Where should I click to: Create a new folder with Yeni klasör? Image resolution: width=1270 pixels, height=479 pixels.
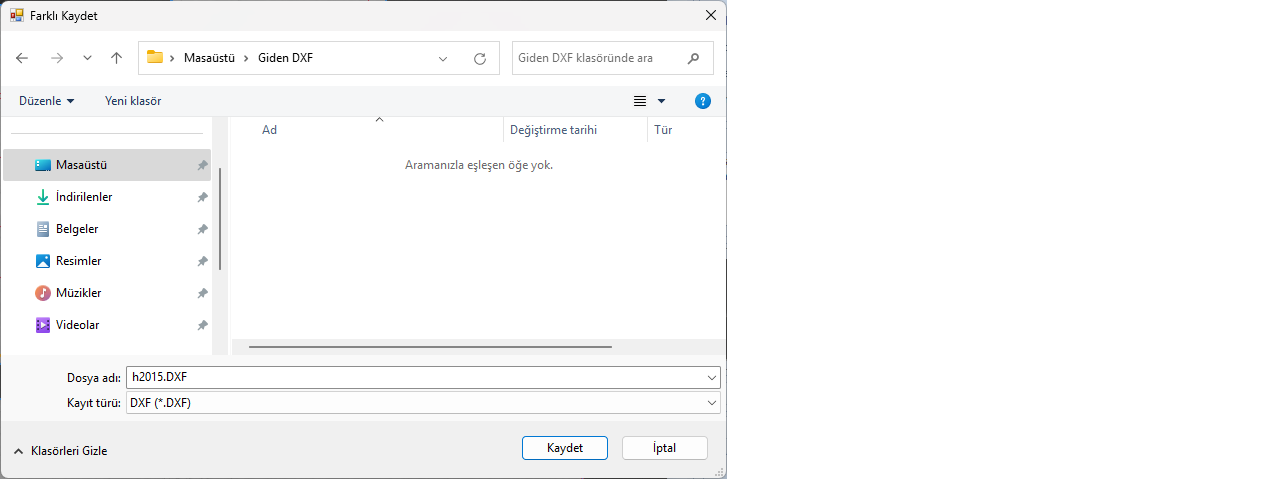coord(133,101)
